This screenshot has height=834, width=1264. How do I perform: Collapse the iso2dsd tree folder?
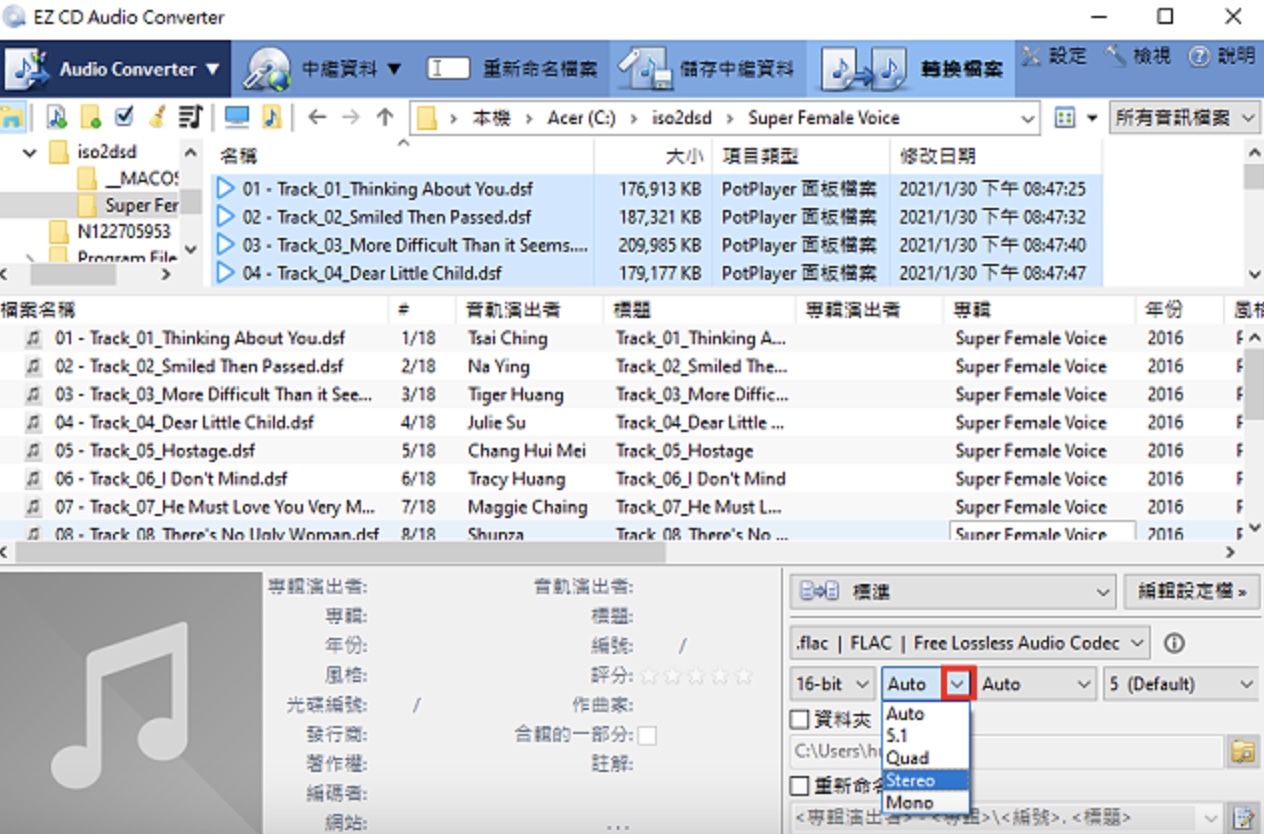coord(30,152)
